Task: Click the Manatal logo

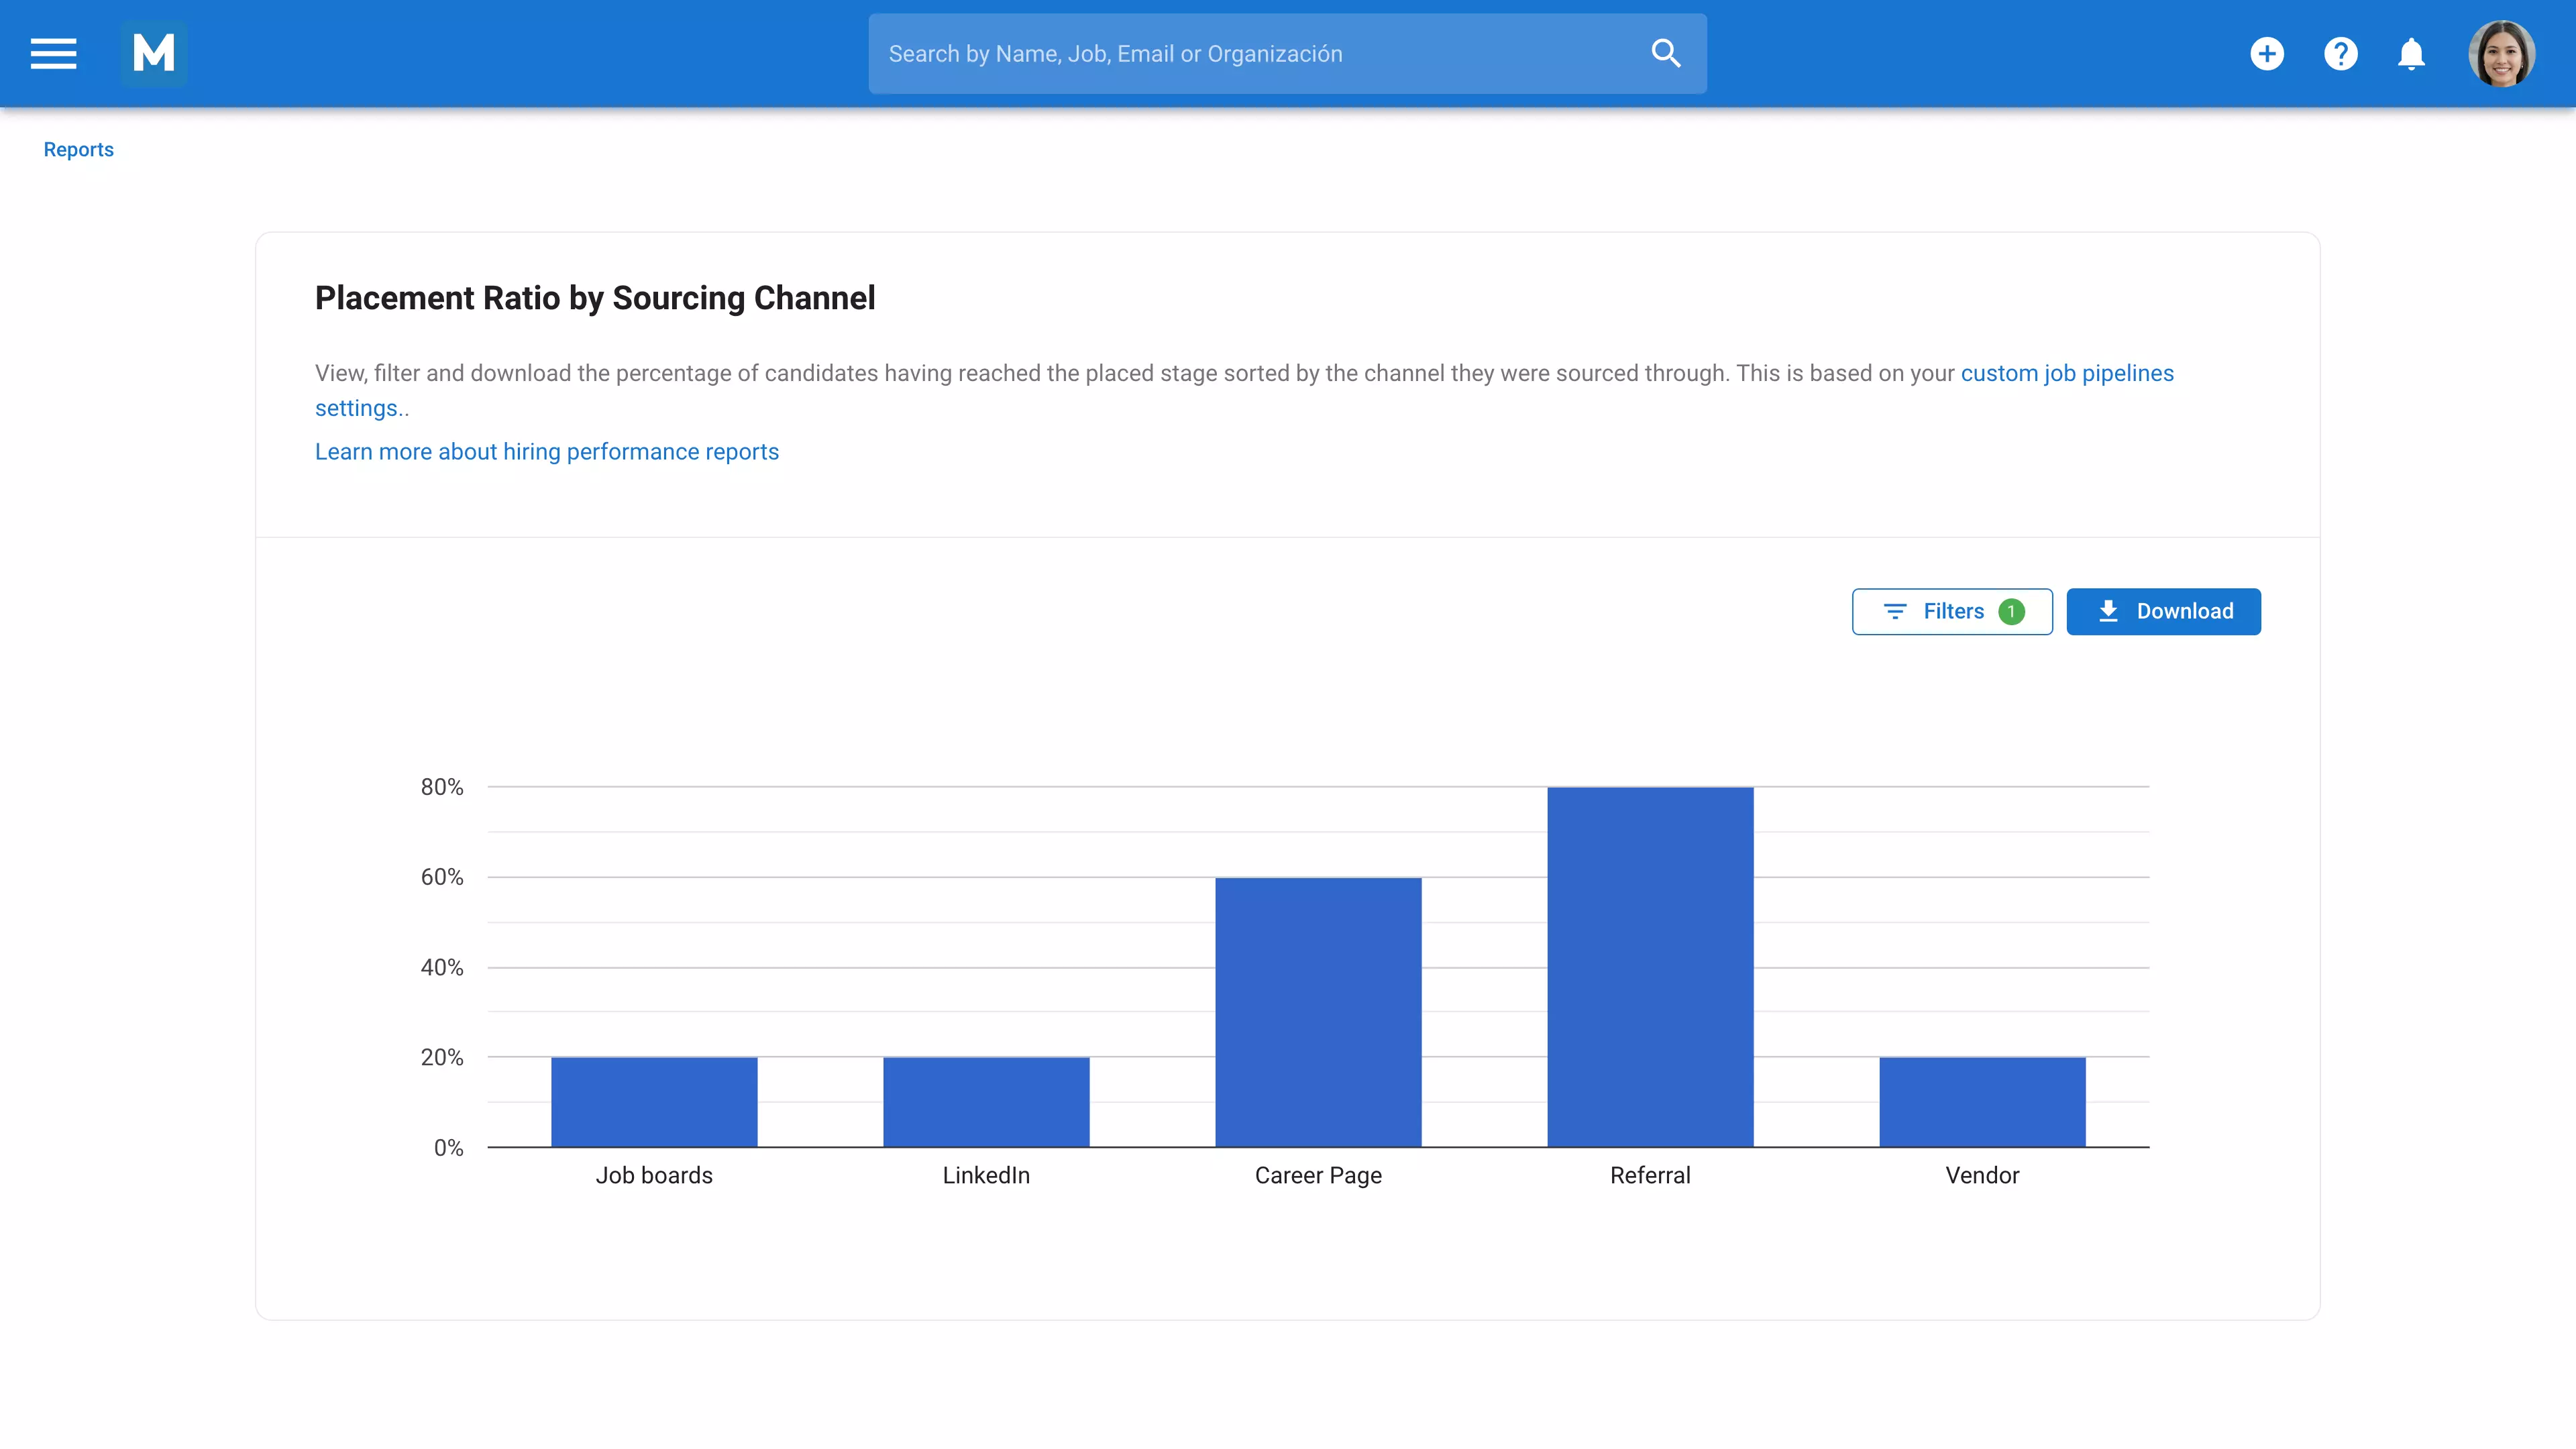Action: [154, 53]
